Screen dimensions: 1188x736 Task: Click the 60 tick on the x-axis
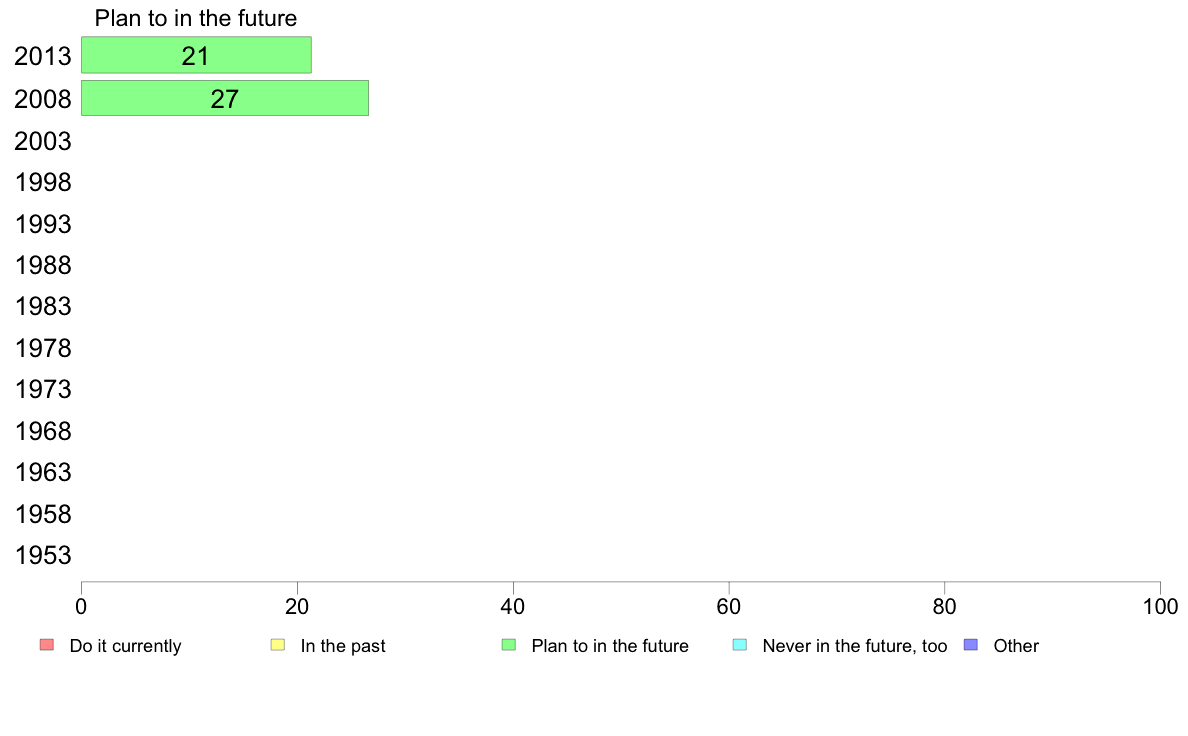pos(729,606)
